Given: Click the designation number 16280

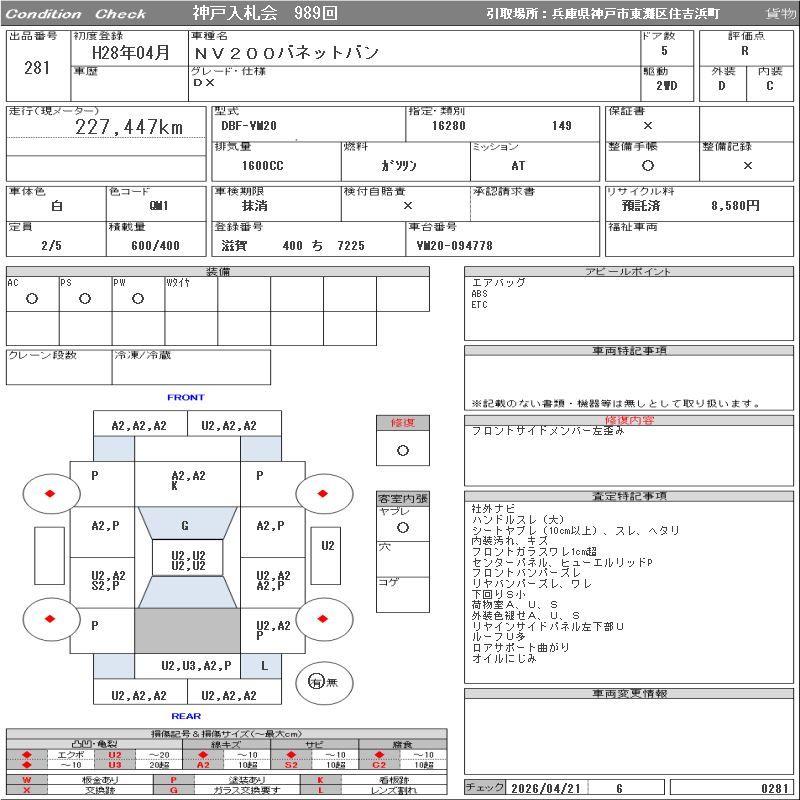Looking at the screenshot, I should click(448, 126).
